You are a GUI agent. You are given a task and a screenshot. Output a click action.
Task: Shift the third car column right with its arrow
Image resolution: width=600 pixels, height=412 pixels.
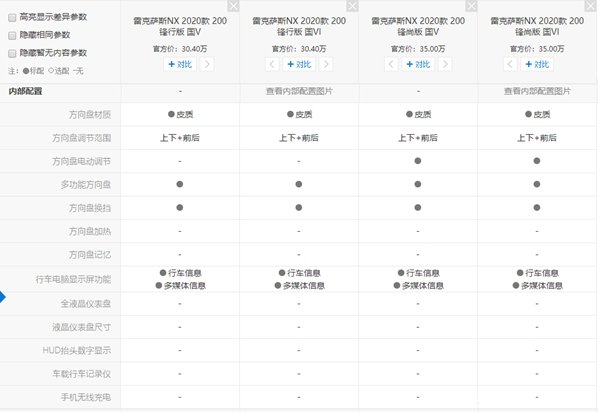[447, 64]
